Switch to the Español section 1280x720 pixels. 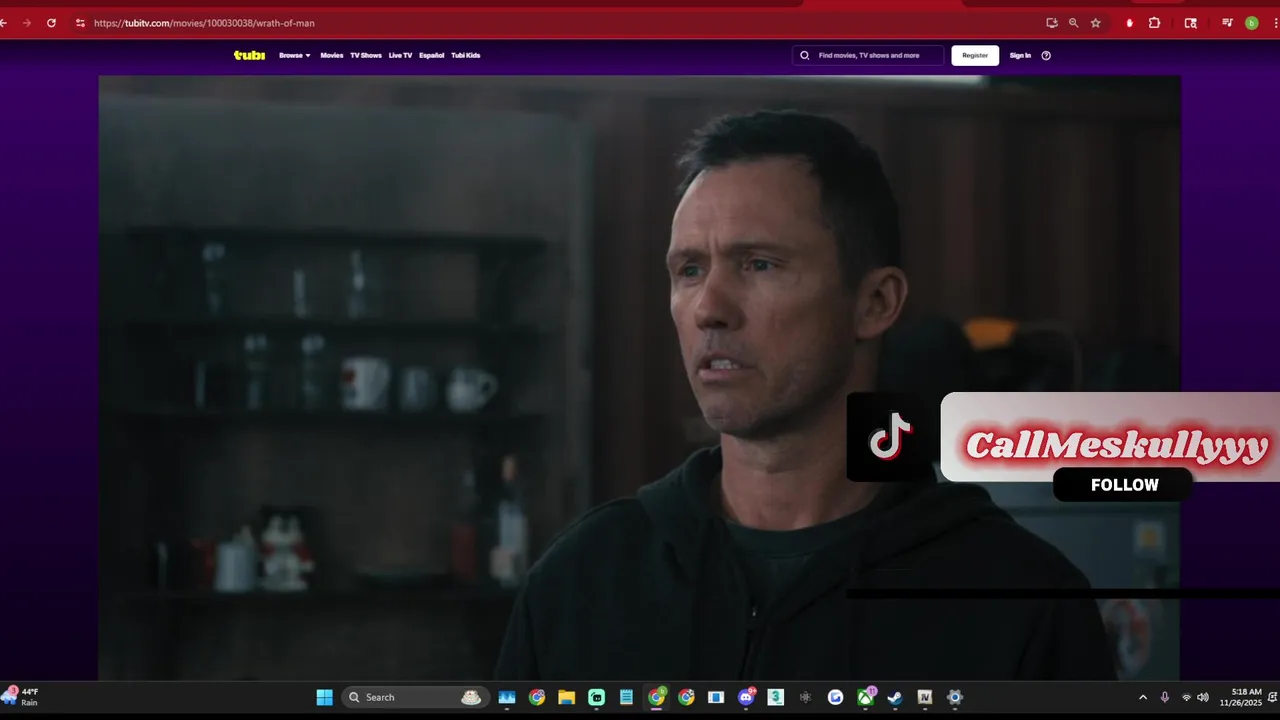click(x=432, y=55)
